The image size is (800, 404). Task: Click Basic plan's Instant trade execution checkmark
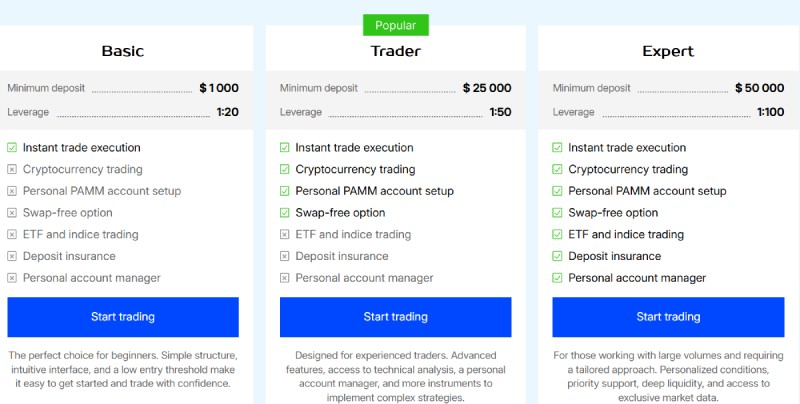click(x=12, y=148)
